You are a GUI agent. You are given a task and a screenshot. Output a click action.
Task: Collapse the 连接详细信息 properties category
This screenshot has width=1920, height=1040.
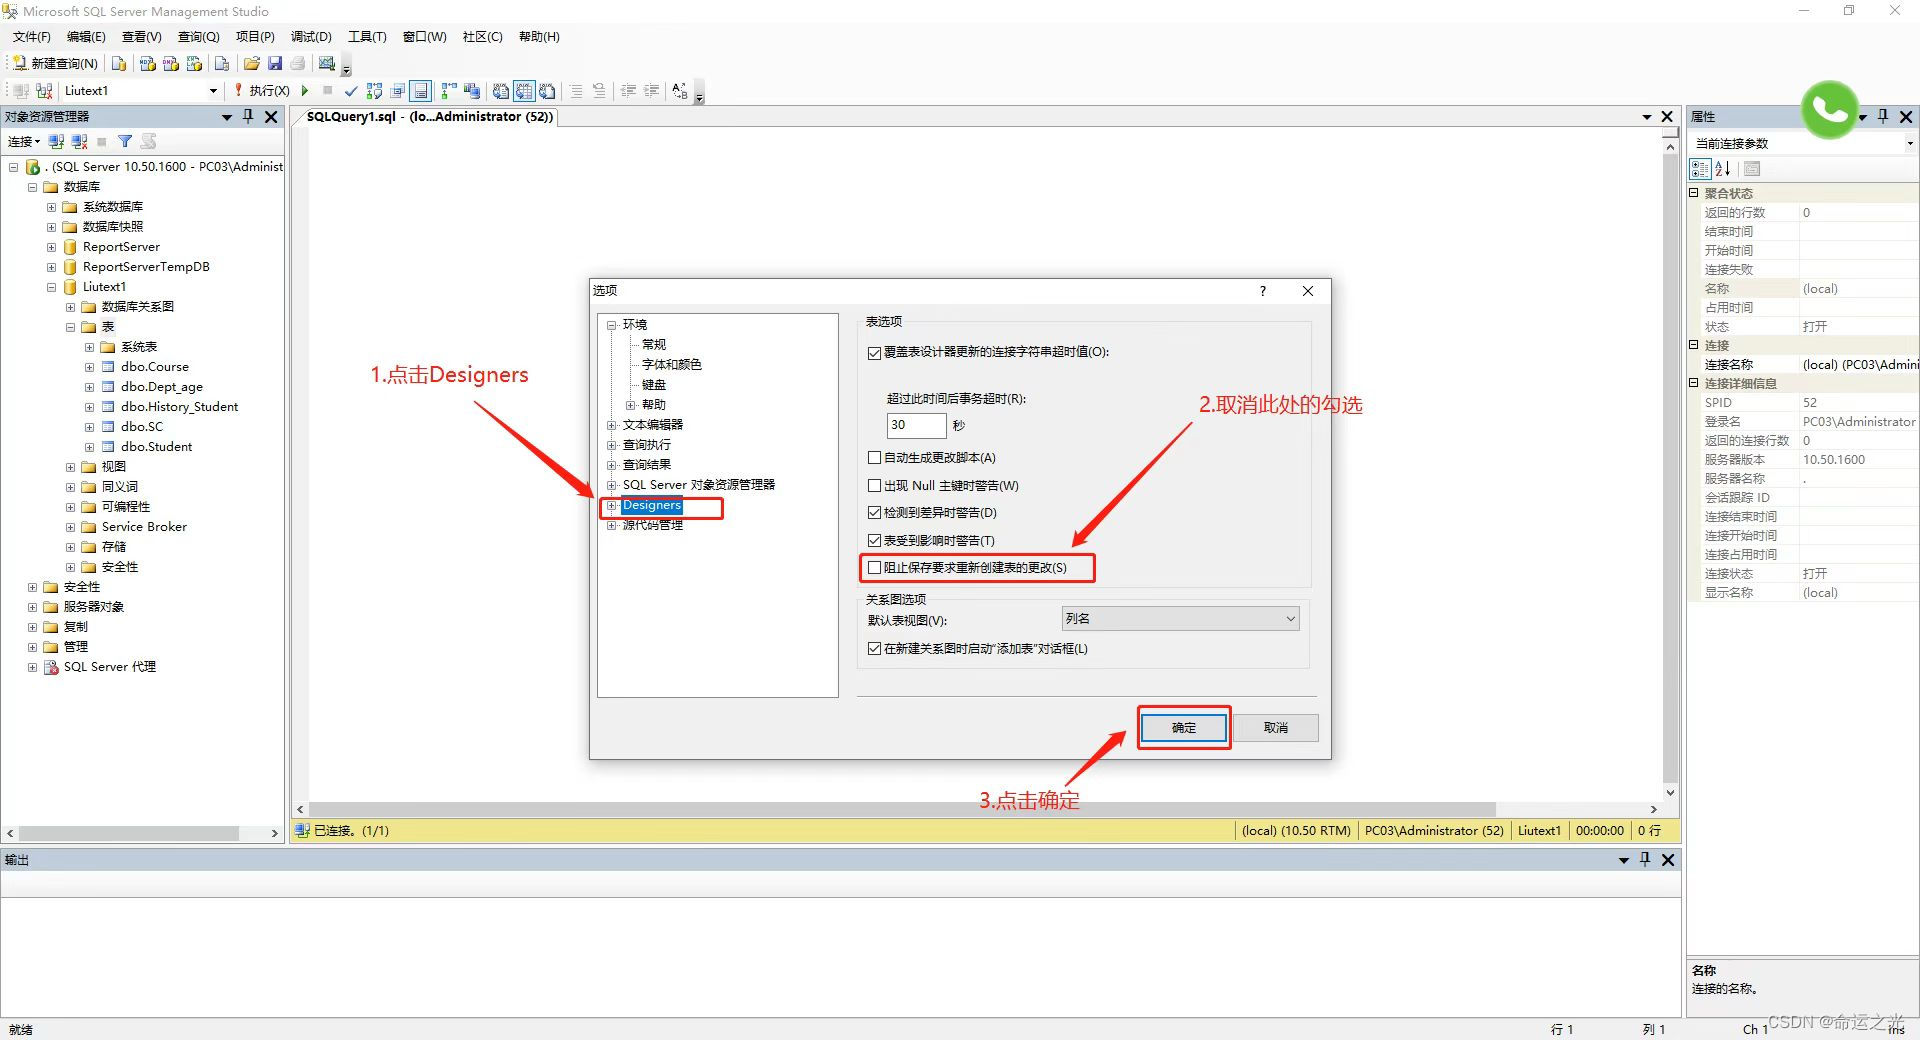[x=1694, y=383]
